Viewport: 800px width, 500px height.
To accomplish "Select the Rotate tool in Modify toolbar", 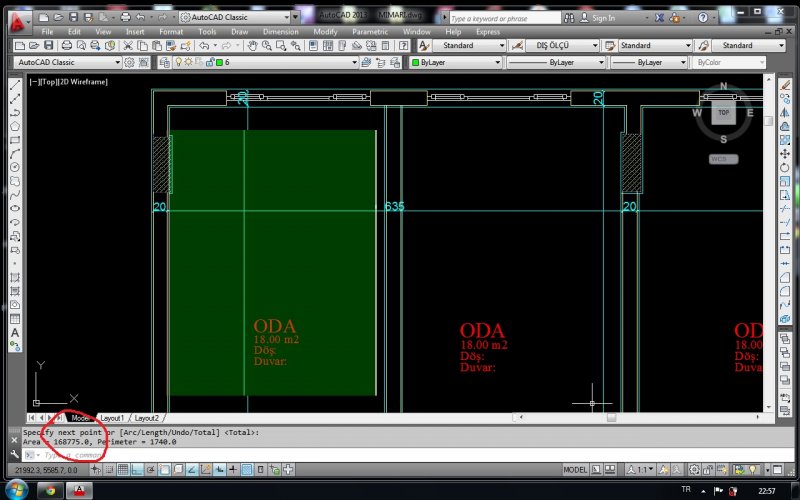I will point(785,167).
